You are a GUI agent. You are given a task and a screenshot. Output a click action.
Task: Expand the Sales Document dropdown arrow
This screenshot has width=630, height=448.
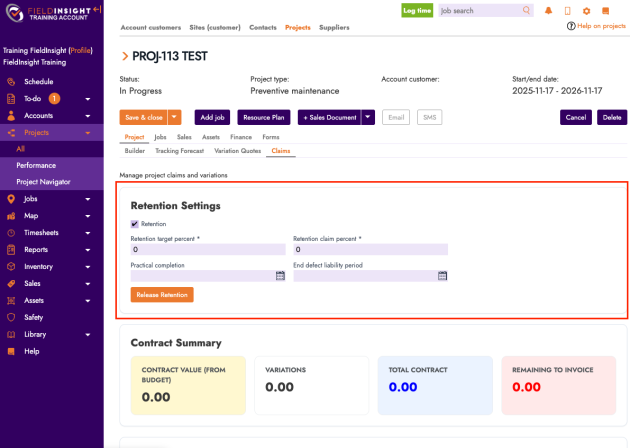(368, 117)
